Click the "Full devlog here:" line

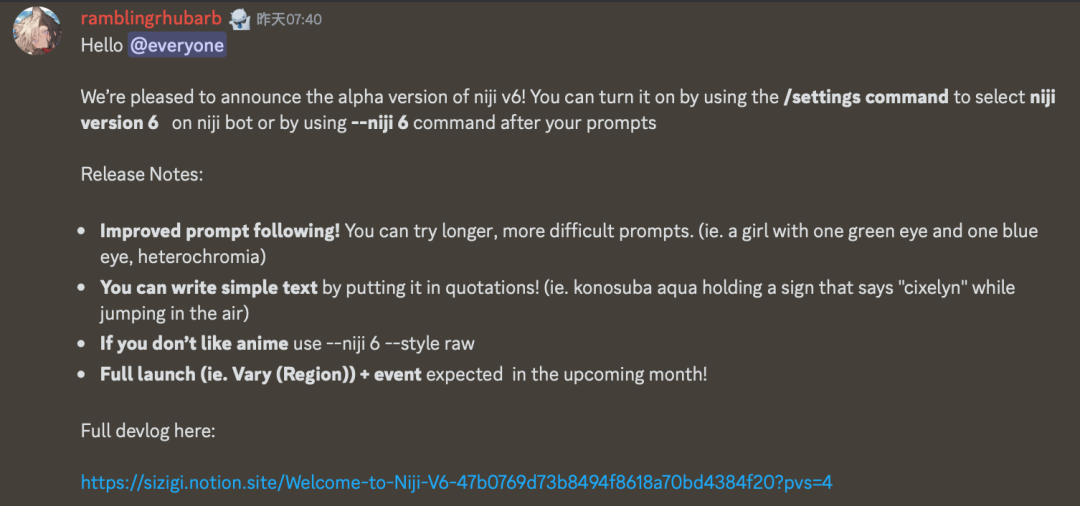(x=149, y=432)
